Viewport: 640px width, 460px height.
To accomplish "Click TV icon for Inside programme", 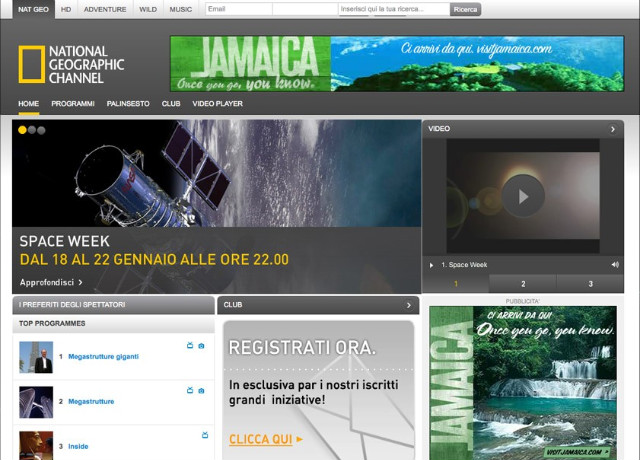I will click(x=205, y=435).
